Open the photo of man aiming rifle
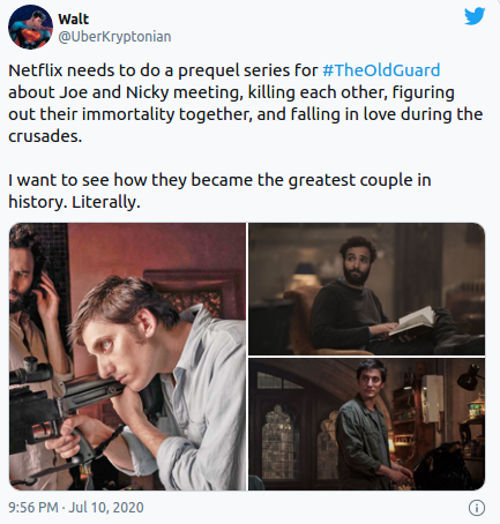 (127, 357)
